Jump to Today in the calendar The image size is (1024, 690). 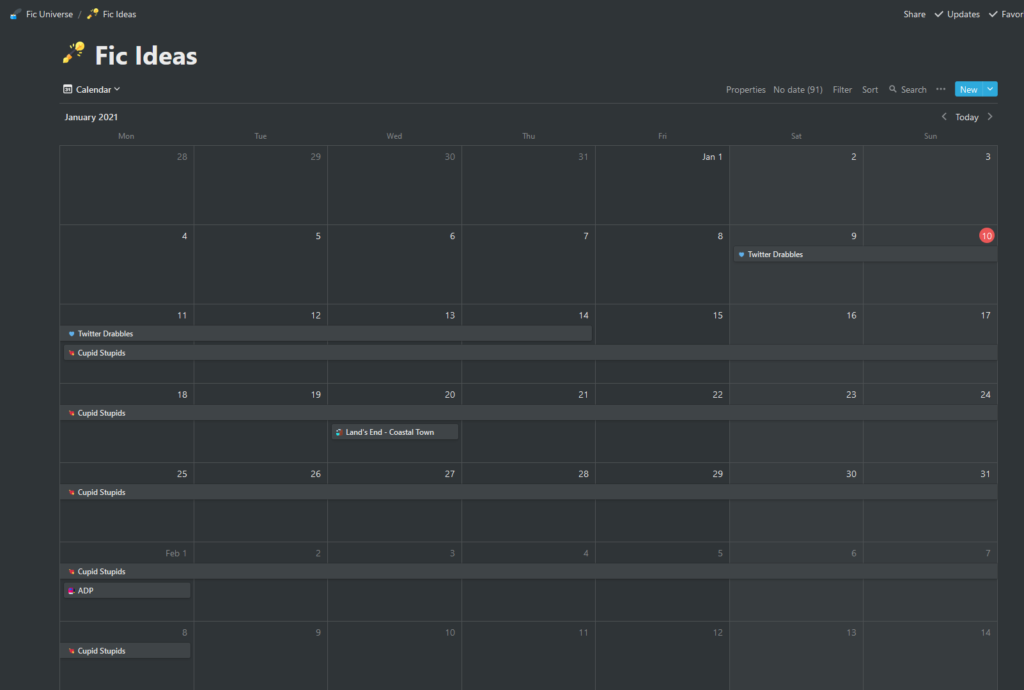click(967, 117)
